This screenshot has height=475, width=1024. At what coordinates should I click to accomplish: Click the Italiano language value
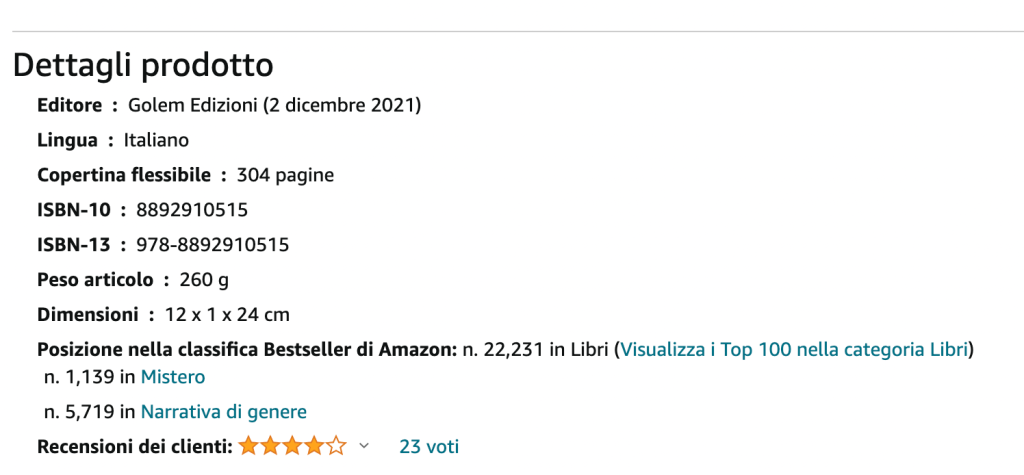point(156,140)
